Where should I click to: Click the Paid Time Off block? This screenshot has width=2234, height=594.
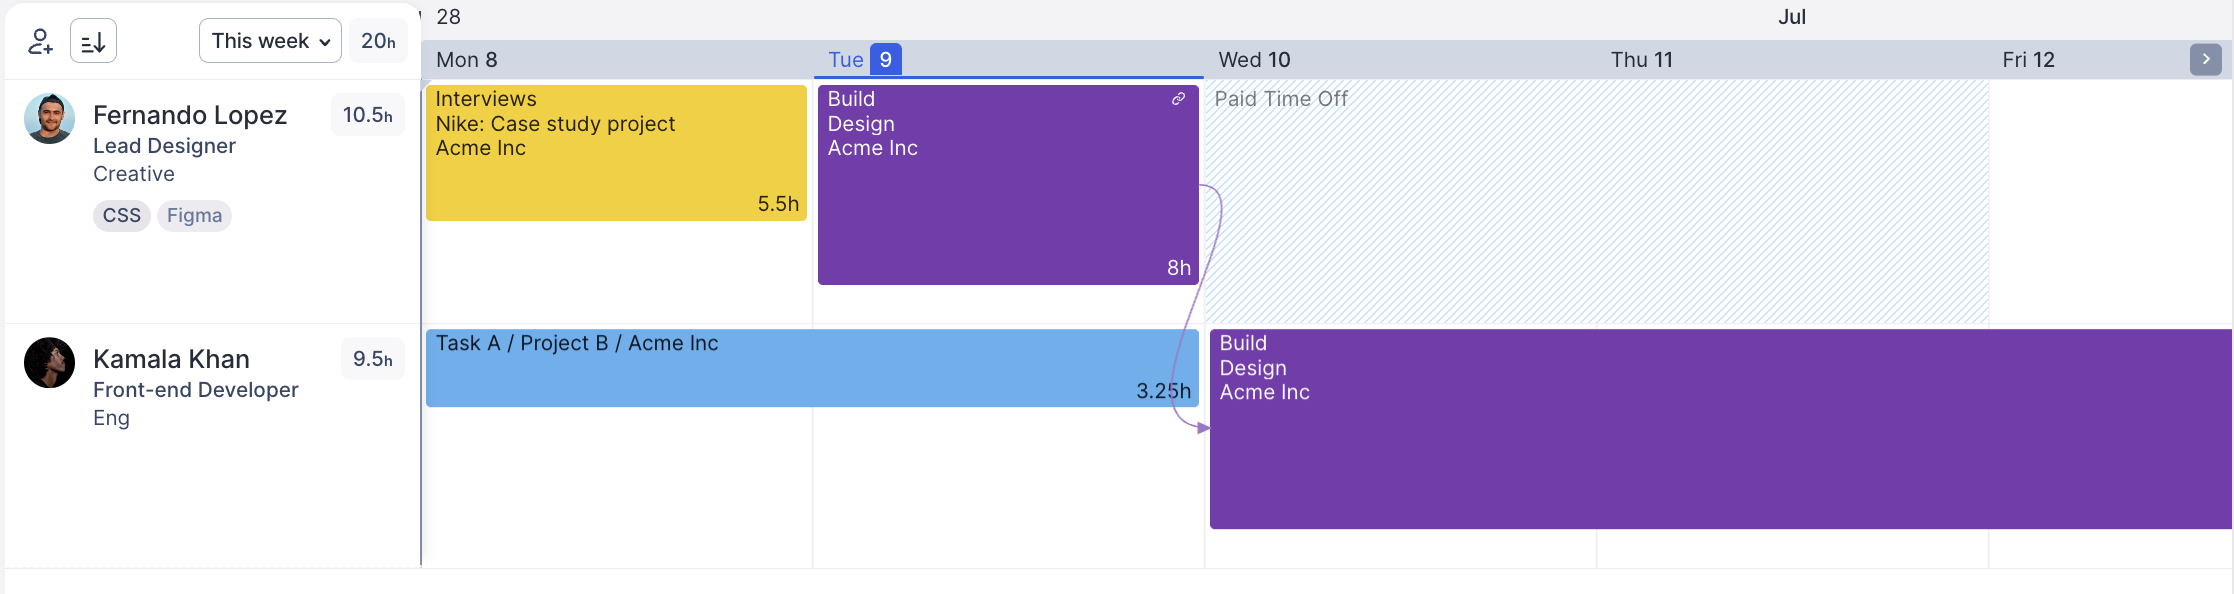(1596, 200)
